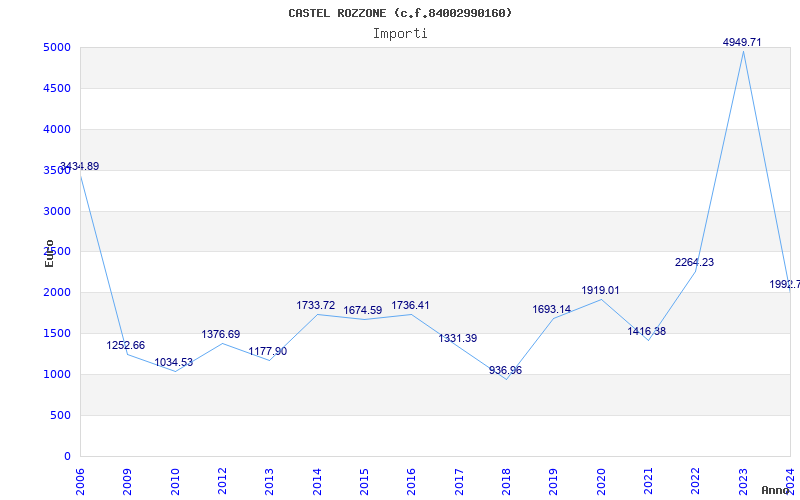Screen dimensions: 800x500
Task: Click the x-axis year 2006
Action: [x=80, y=482]
